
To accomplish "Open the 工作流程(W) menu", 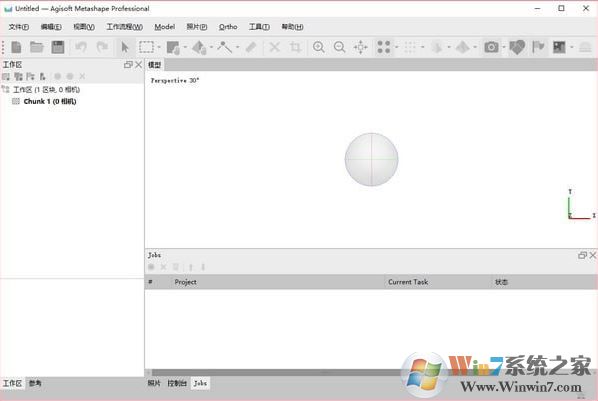I will coord(124,27).
